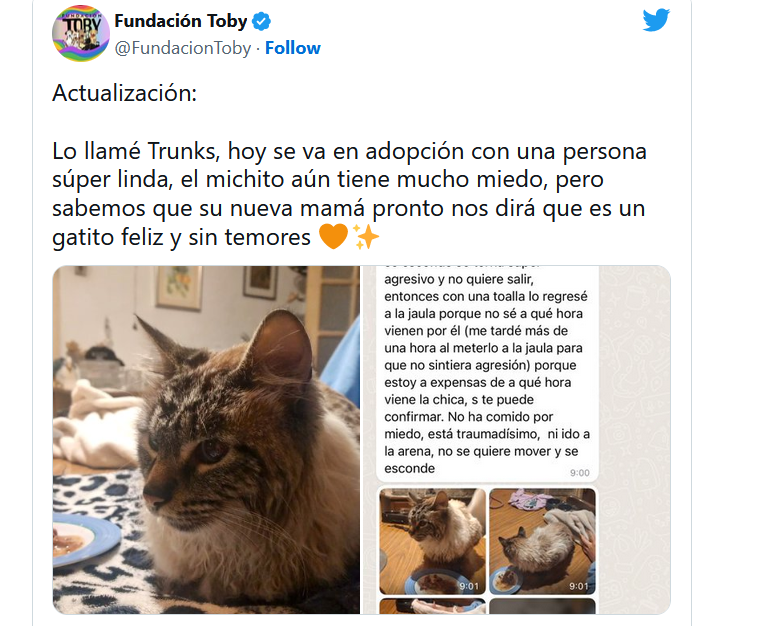761x626 pixels.
Task: Click the 9:00 message timestamp
Action: click(x=579, y=473)
